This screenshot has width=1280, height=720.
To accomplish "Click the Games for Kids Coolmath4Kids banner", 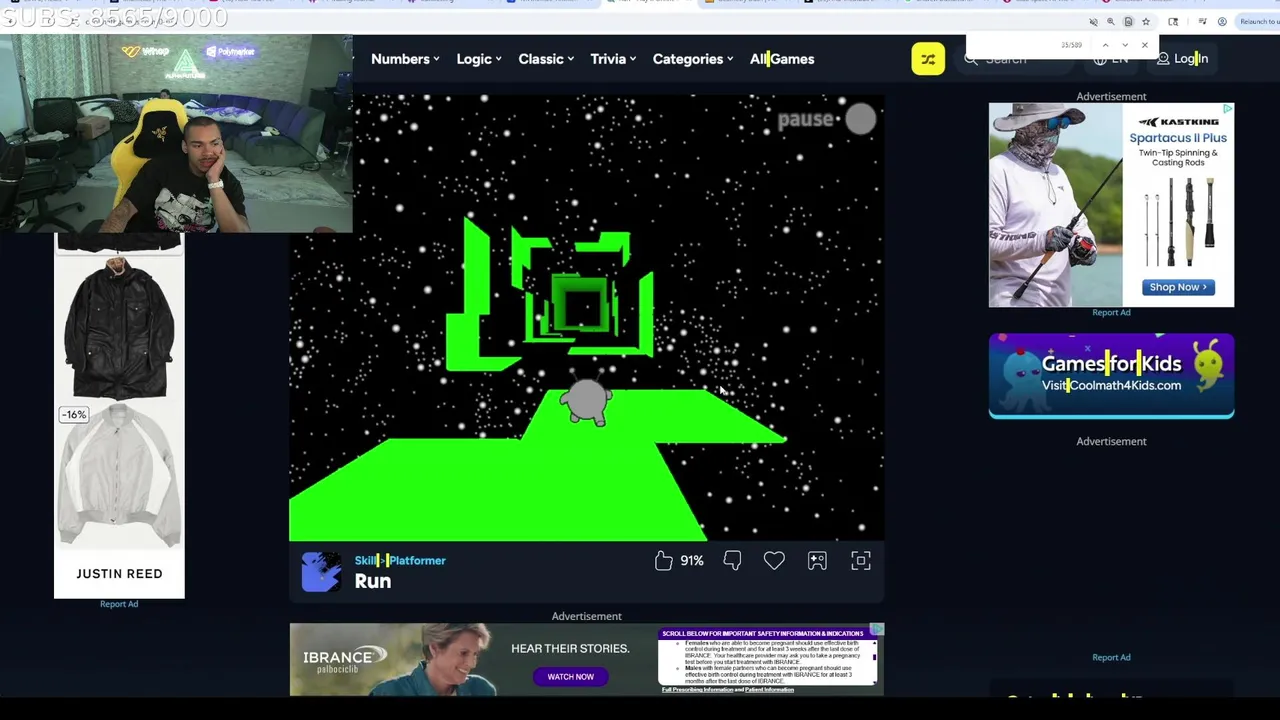I will (x=1111, y=375).
